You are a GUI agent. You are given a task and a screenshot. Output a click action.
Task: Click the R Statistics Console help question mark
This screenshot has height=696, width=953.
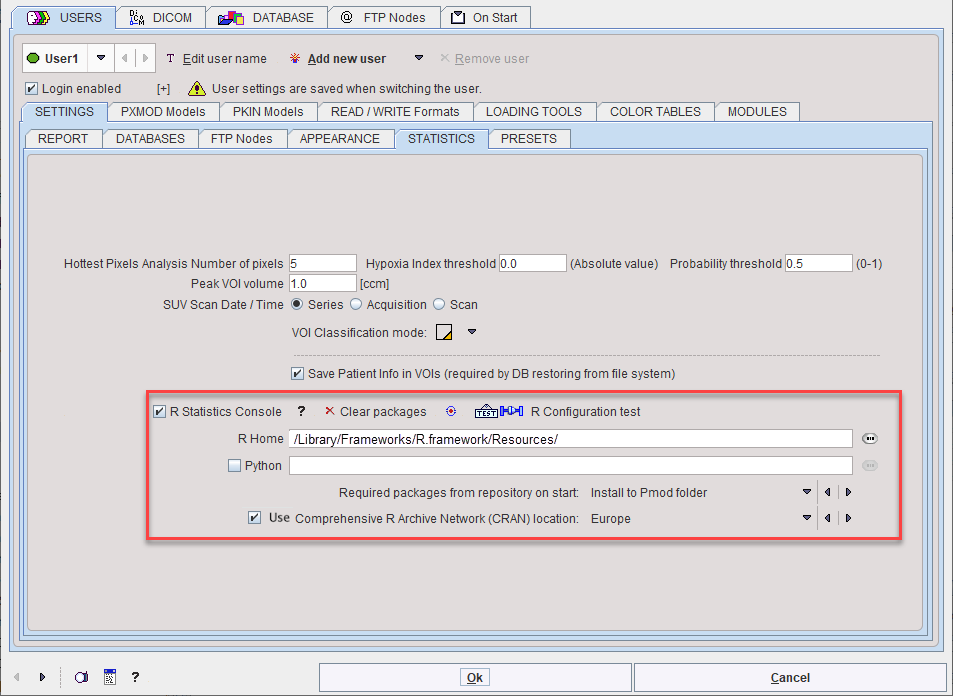pos(301,412)
